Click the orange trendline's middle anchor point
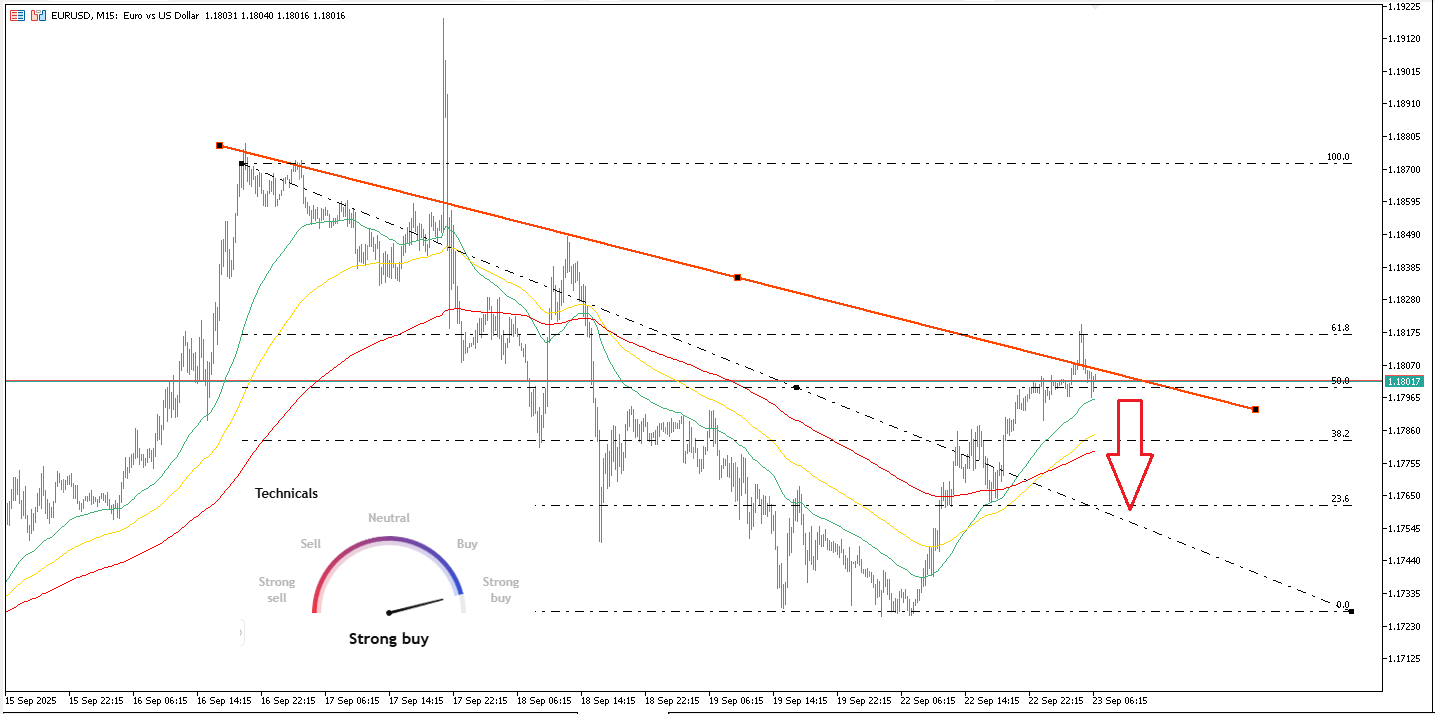 pyautogui.click(x=737, y=277)
